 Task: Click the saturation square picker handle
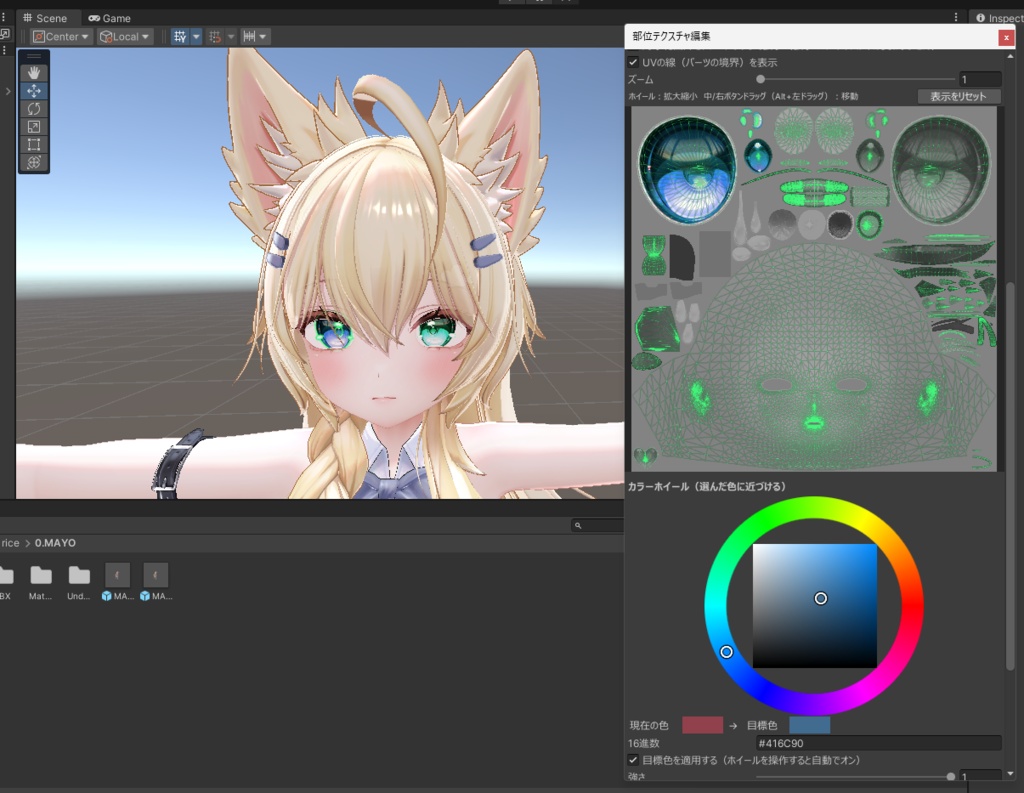[x=821, y=598]
